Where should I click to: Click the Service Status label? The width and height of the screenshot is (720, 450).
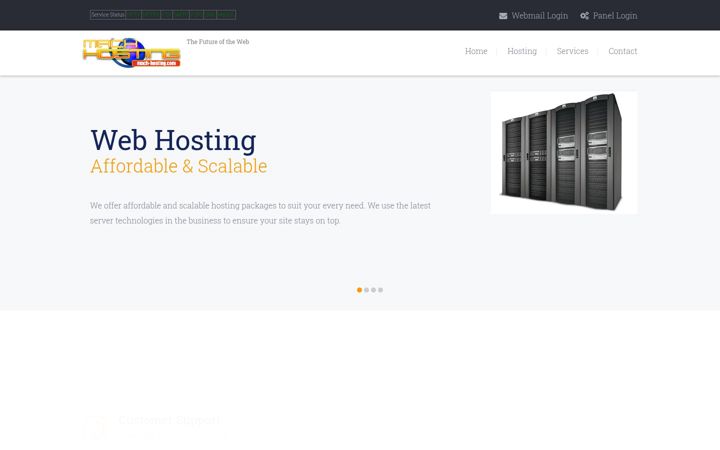(x=108, y=15)
